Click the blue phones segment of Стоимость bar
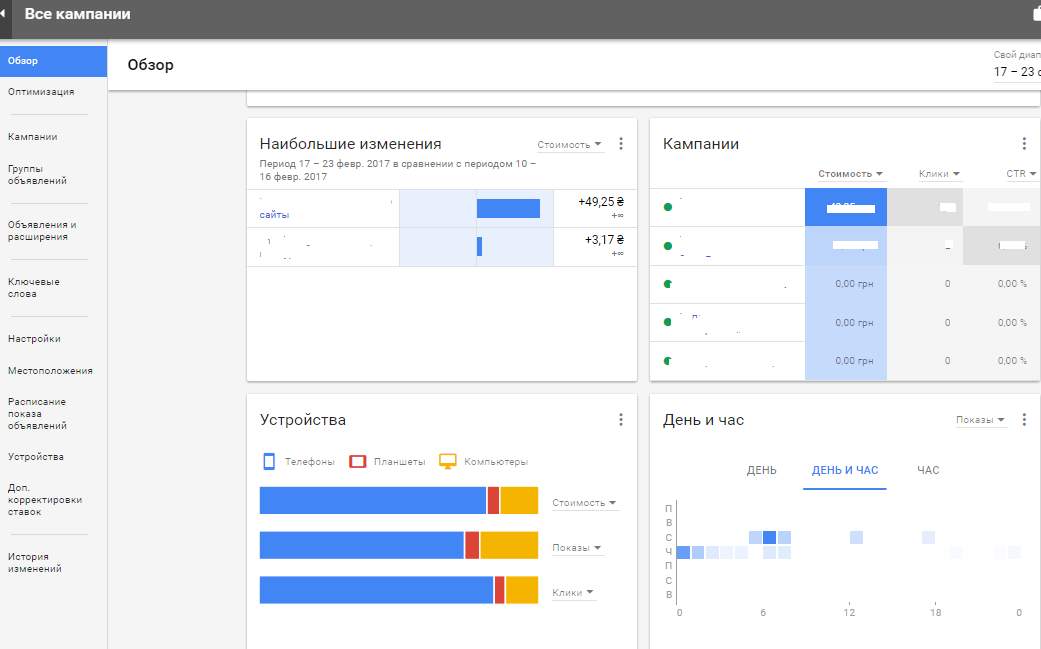Screen dimensions: 1041x649 pyautogui.click(x=372, y=500)
